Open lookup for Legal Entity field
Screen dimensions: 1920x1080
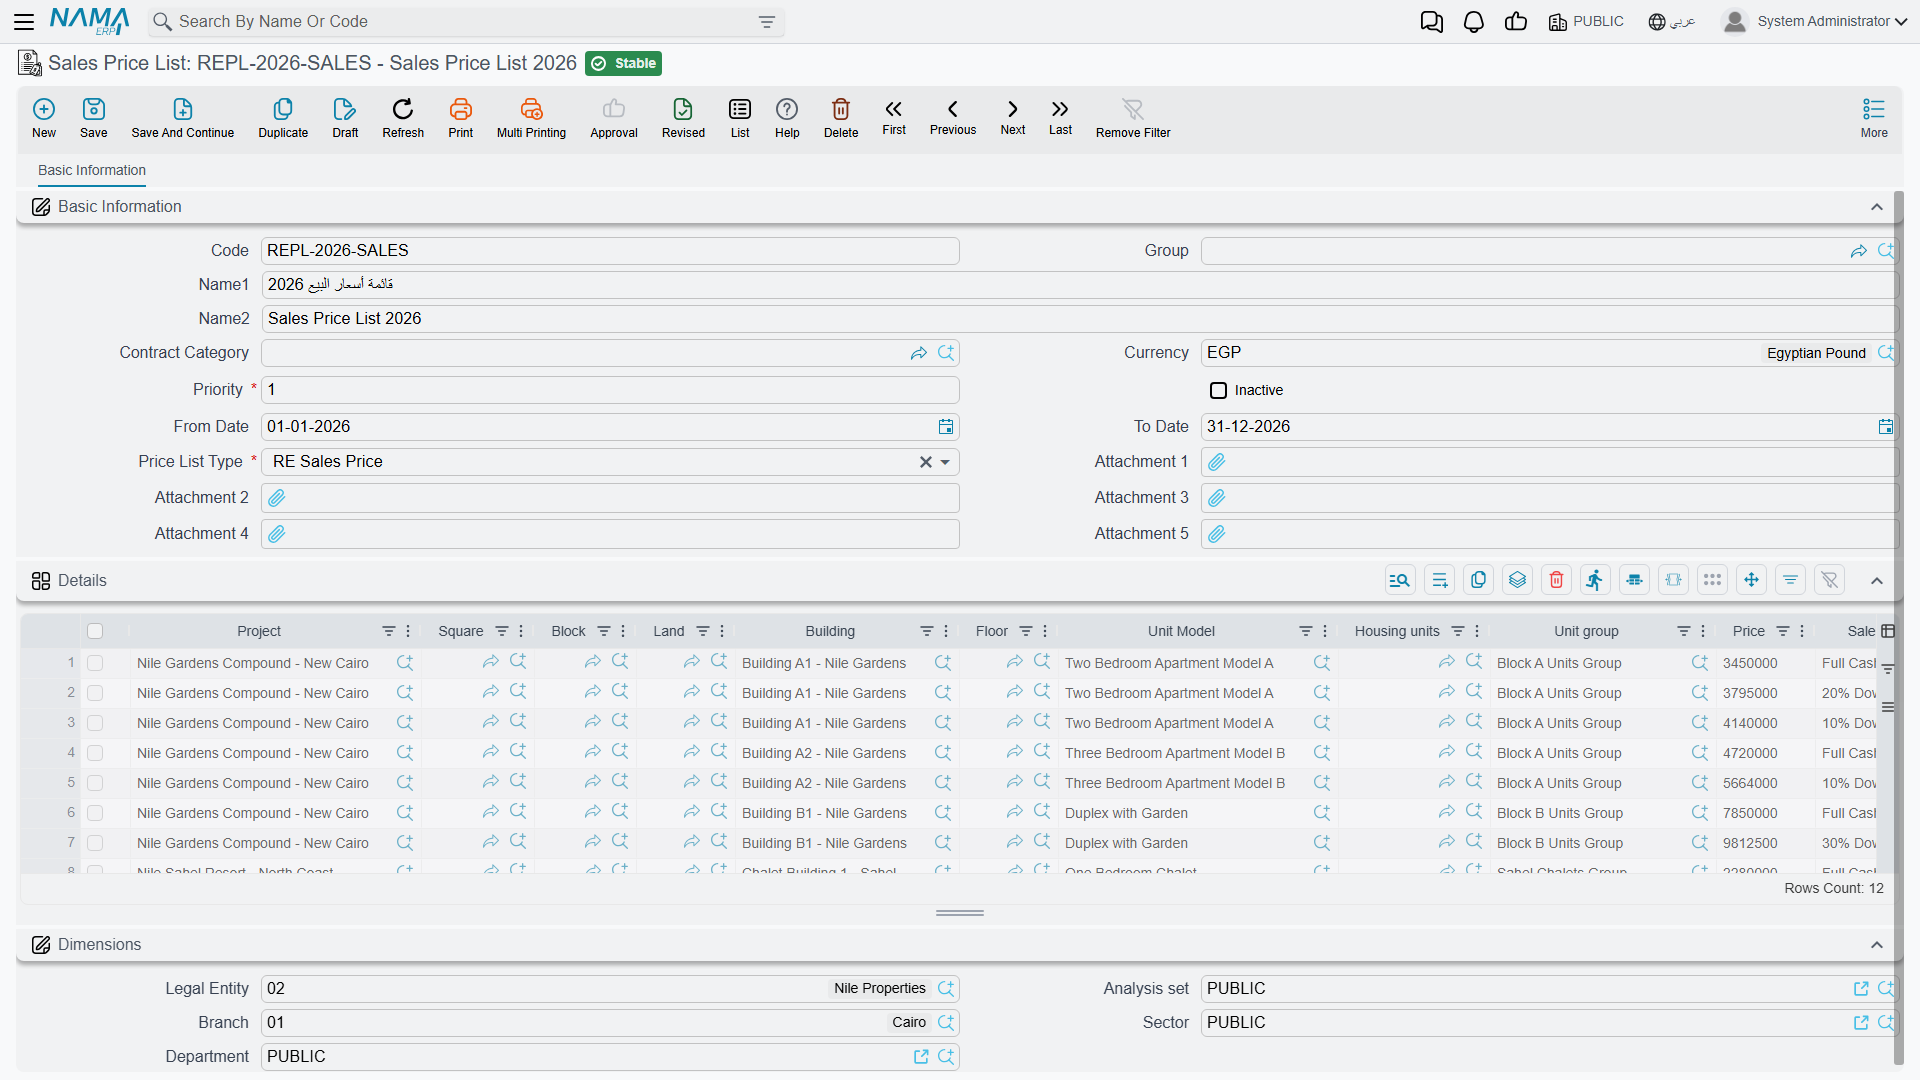click(946, 989)
